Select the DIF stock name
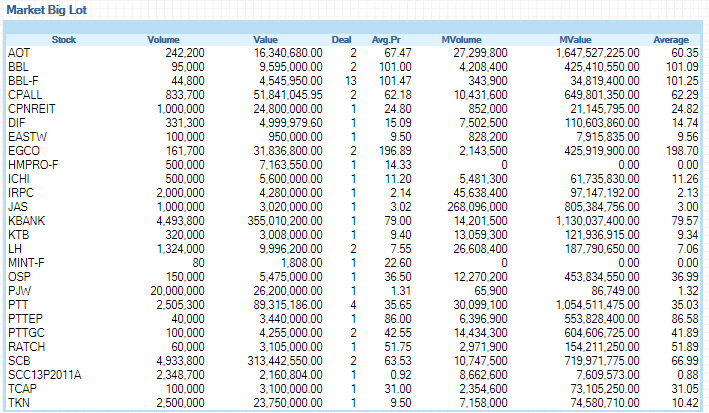 [x=17, y=123]
